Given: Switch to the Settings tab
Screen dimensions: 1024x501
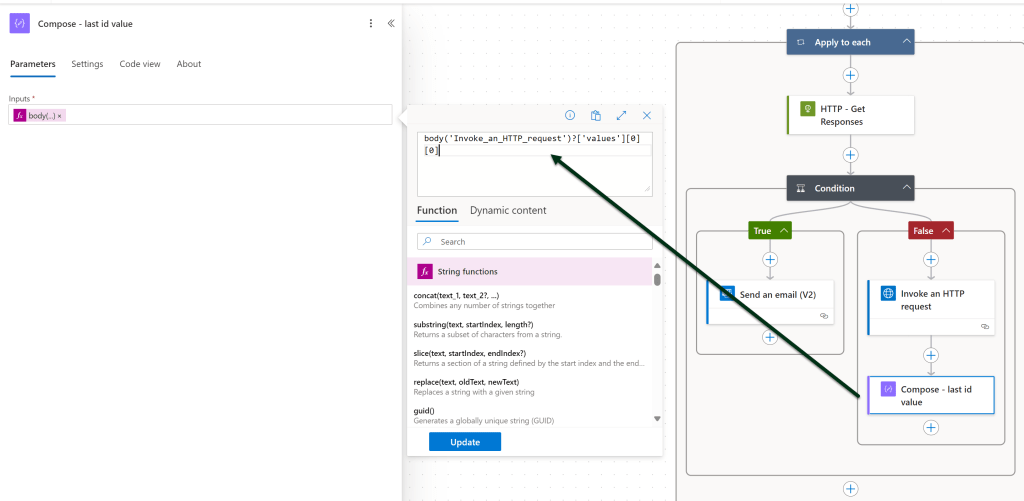Looking at the screenshot, I should point(87,64).
